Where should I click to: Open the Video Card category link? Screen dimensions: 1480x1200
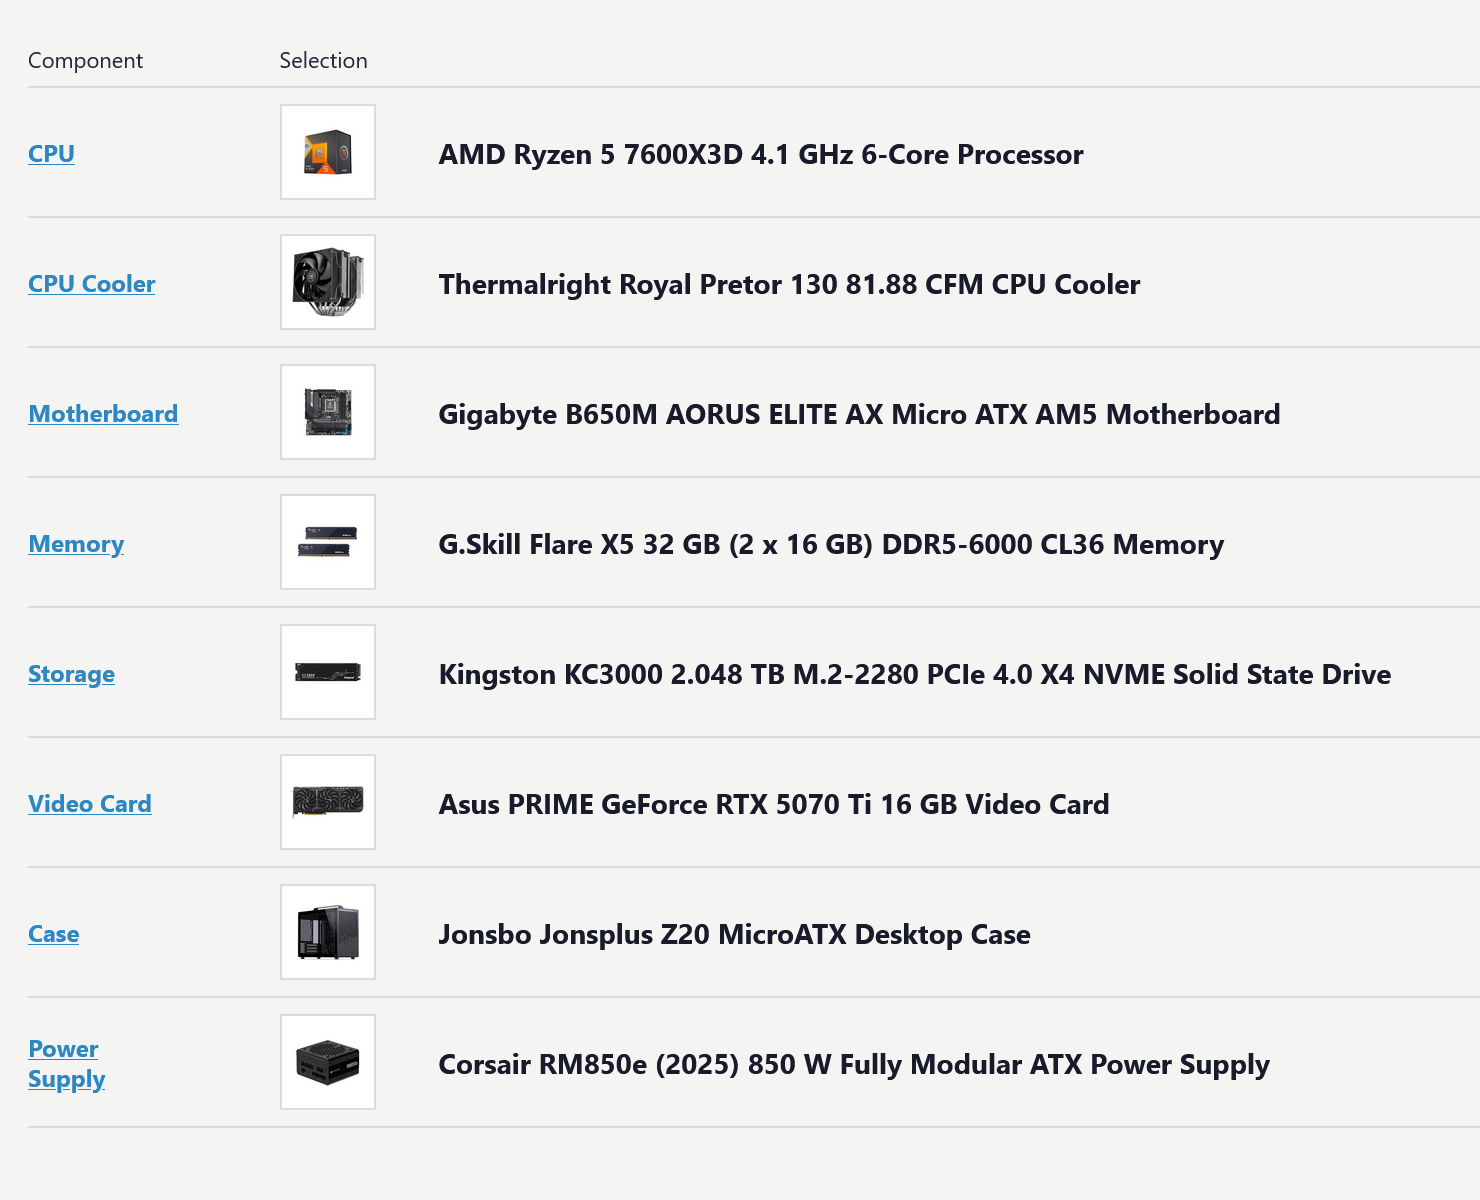90,804
